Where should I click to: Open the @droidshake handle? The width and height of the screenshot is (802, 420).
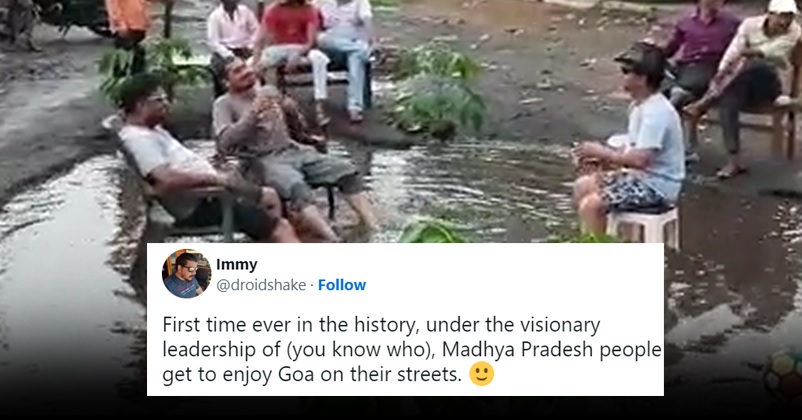(x=261, y=285)
